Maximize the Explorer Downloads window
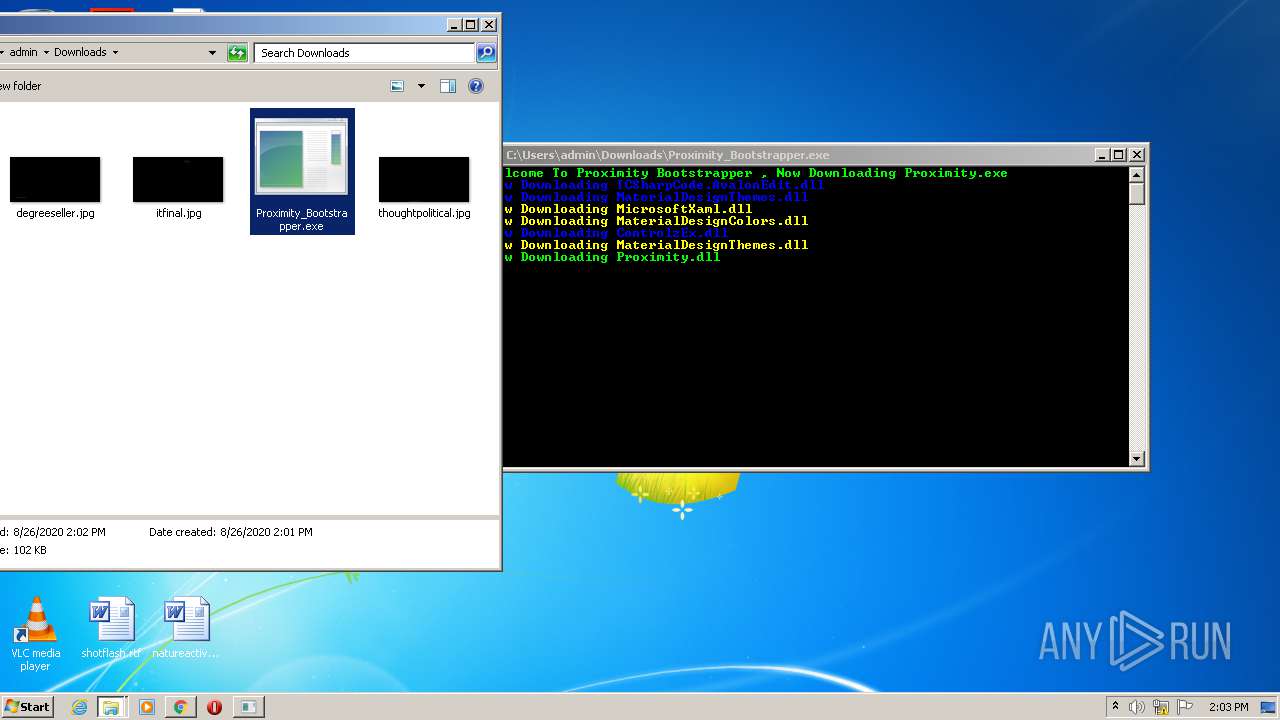This screenshot has width=1280, height=720. [471, 25]
